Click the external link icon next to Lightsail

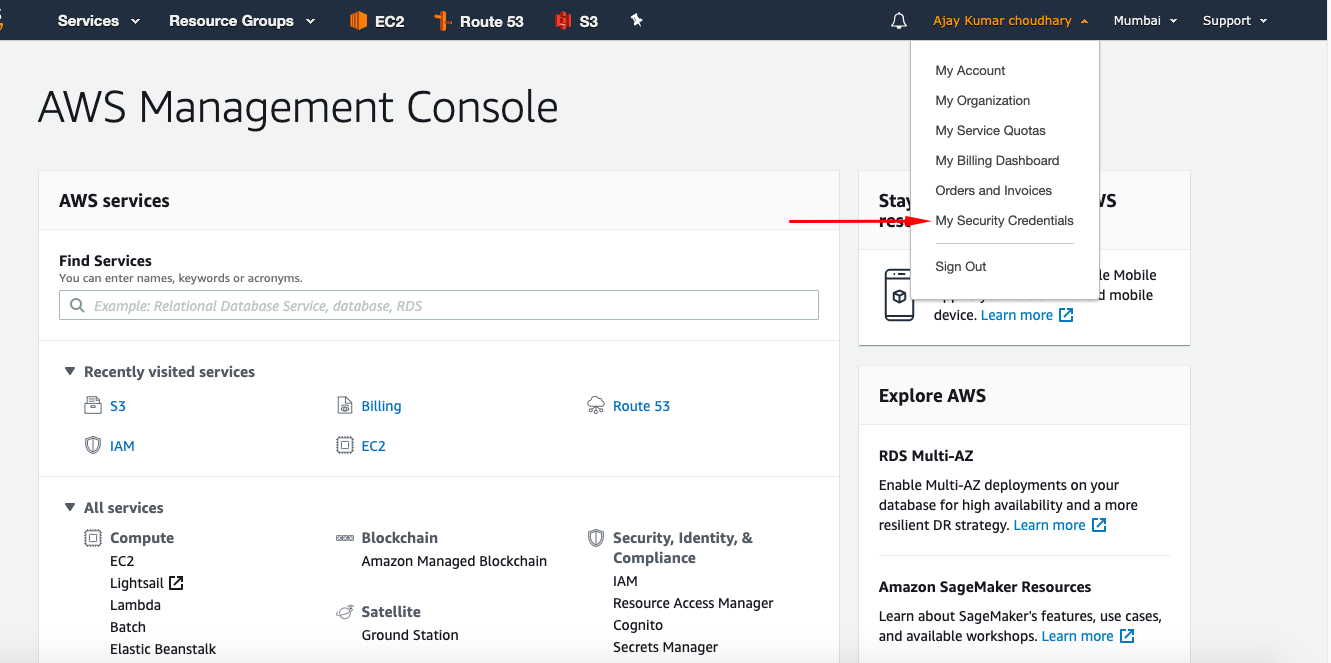pyautogui.click(x=176, y=582)
